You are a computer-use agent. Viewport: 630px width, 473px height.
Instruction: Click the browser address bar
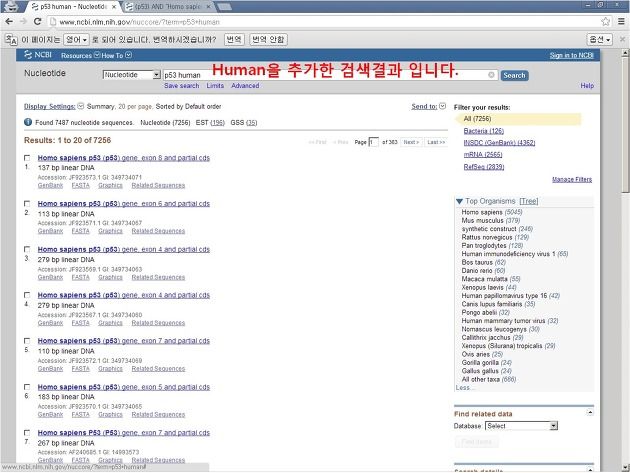[x=325, y=22]
